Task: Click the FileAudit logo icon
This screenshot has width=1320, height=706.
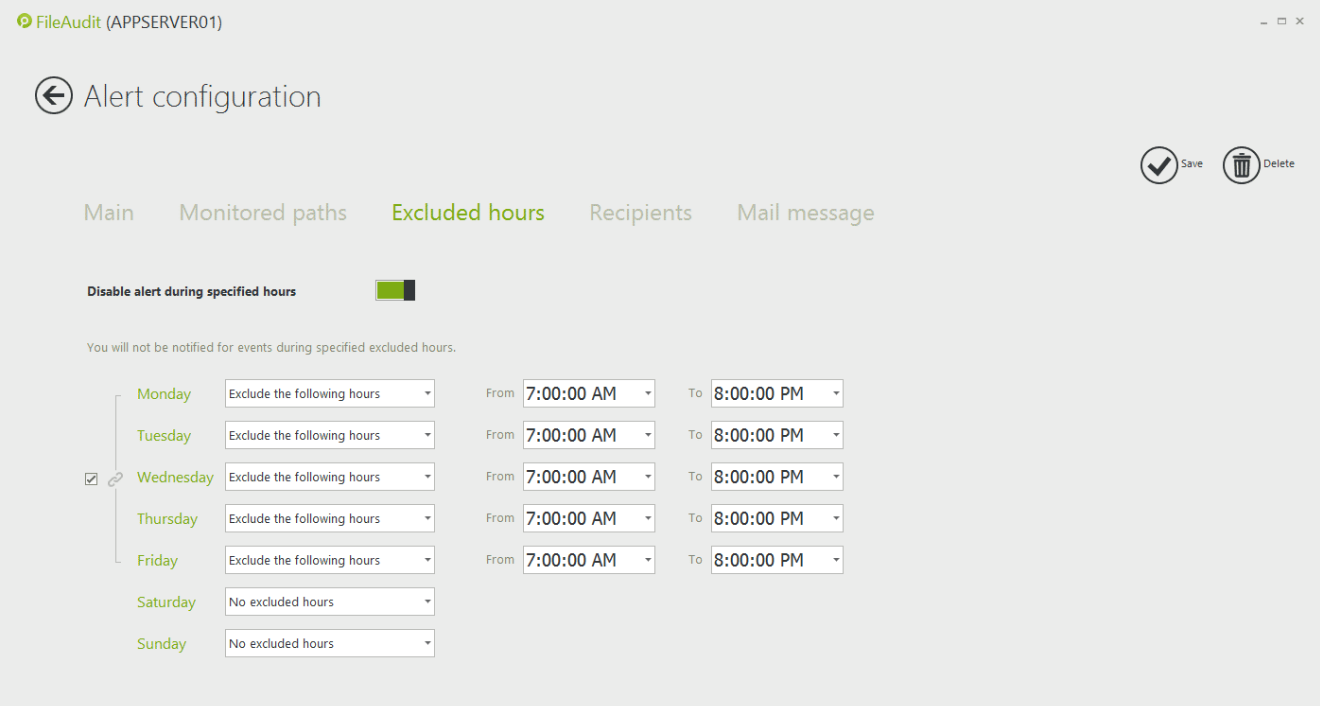Action: pos(25,21)
